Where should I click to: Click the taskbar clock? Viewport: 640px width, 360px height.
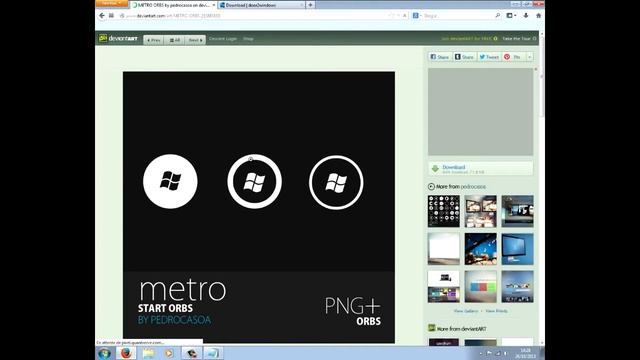[525, 353]
